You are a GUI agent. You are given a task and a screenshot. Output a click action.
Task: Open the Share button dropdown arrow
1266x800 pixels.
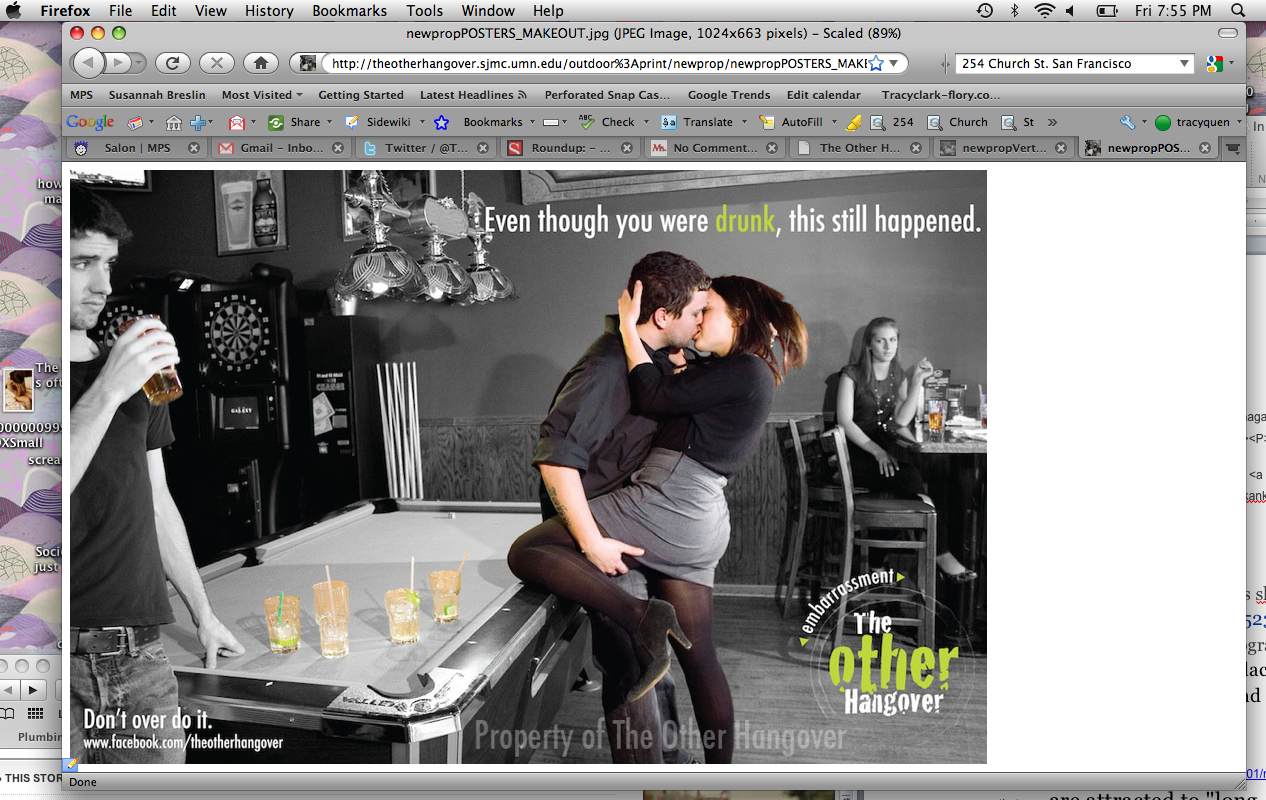329,122
